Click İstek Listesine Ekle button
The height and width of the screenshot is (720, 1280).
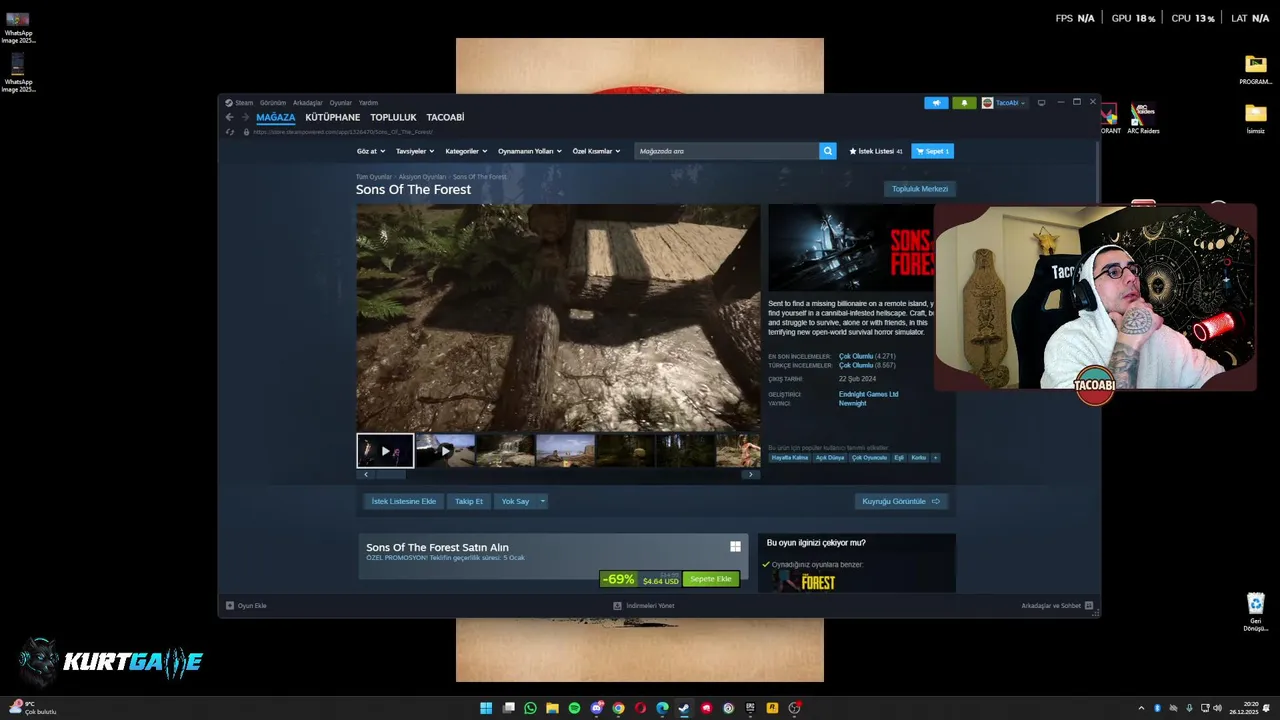click(x=404, y=501)
